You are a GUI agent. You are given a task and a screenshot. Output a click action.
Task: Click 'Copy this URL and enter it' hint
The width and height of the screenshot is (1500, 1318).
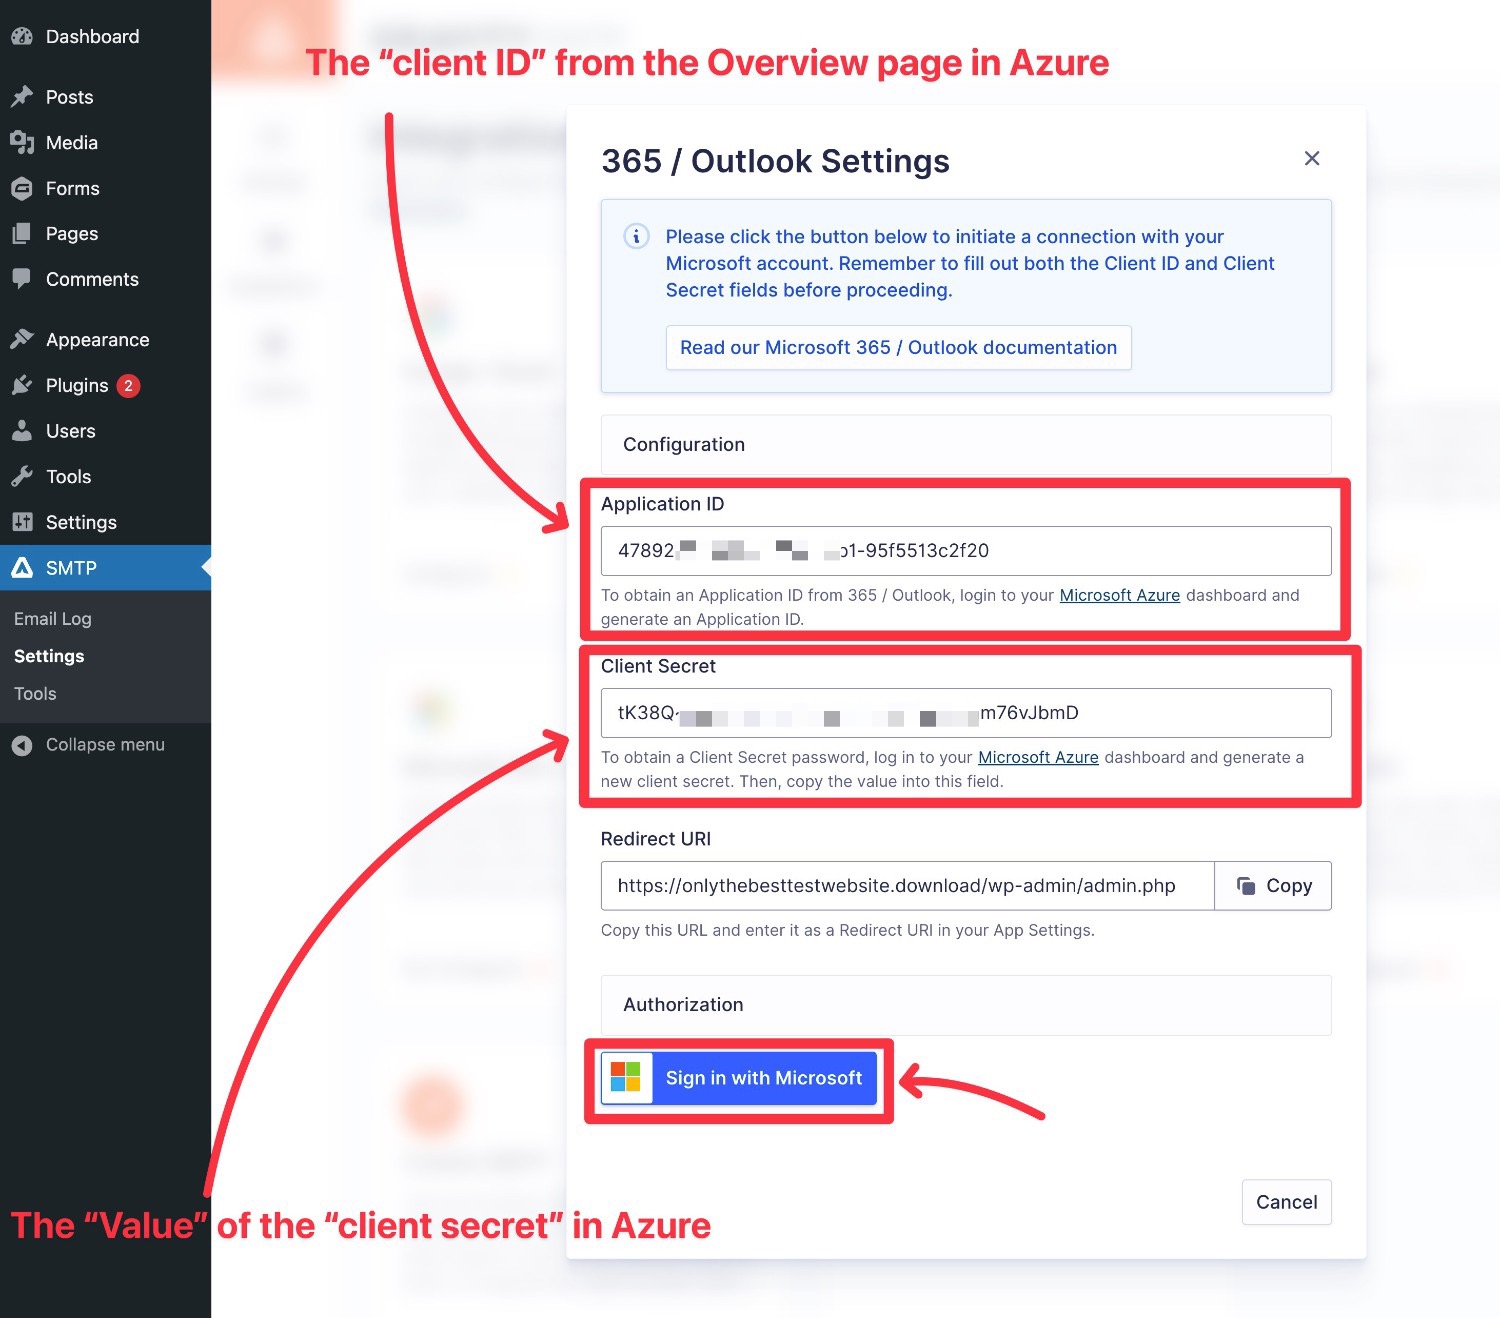[848, 930]
